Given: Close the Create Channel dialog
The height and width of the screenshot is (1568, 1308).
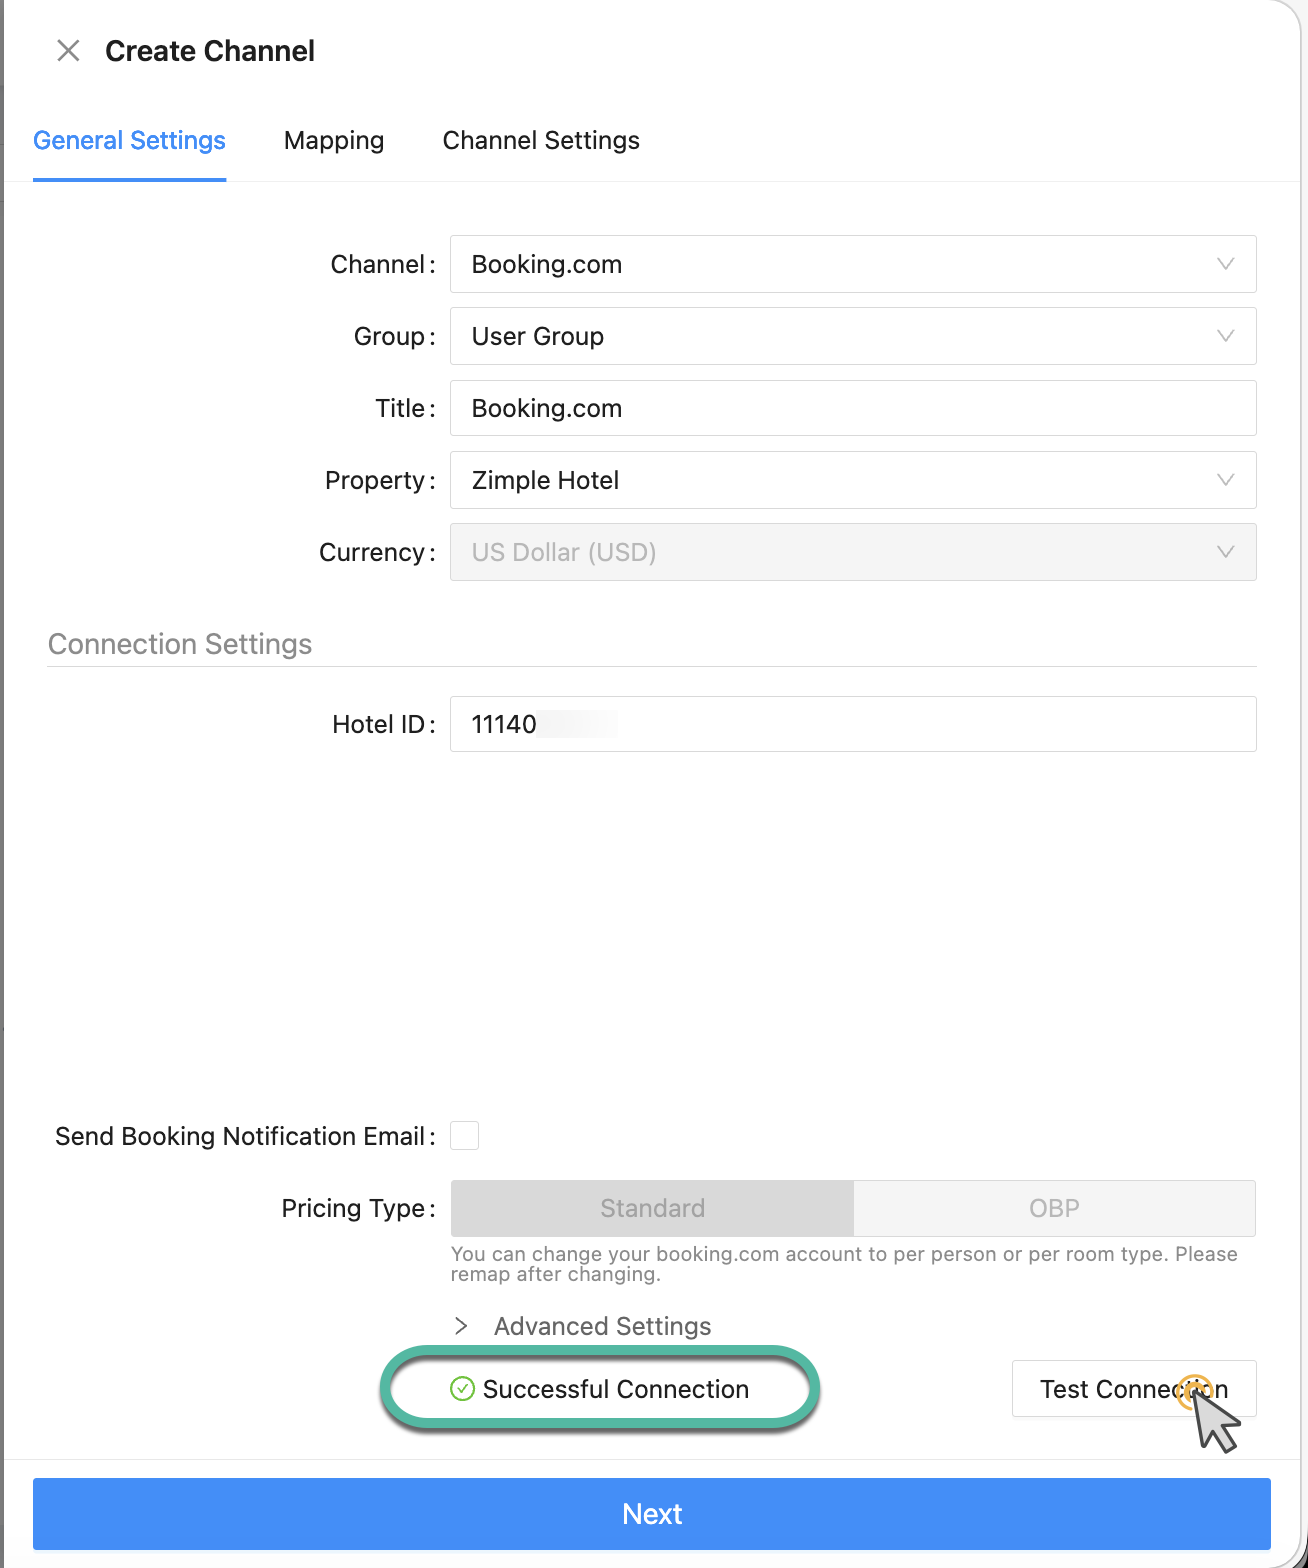Looking at the screenshot, I should click(x=68, y=51).
